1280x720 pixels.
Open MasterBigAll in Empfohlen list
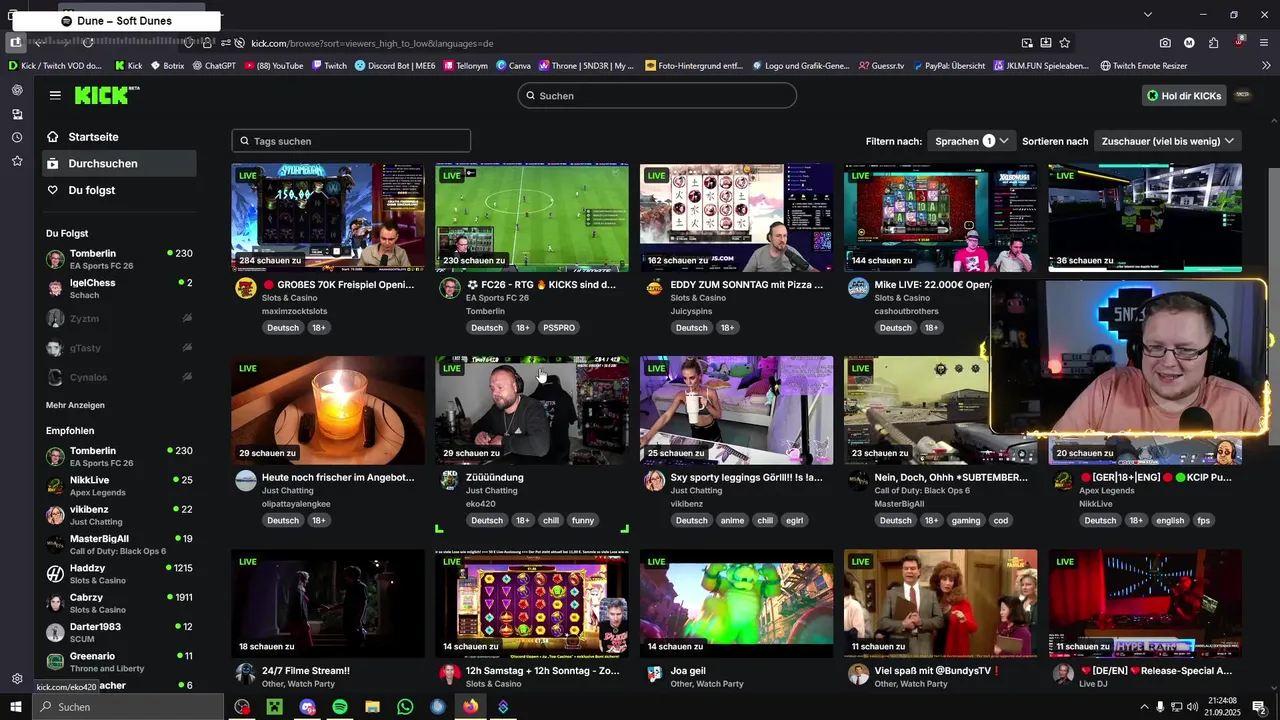click(x=119, y=544)
